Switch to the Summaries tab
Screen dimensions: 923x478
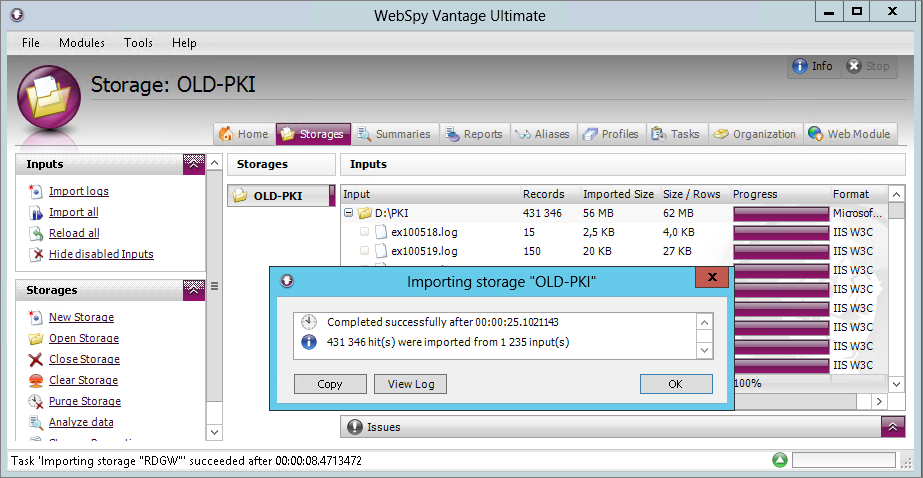tap(395, 134)
